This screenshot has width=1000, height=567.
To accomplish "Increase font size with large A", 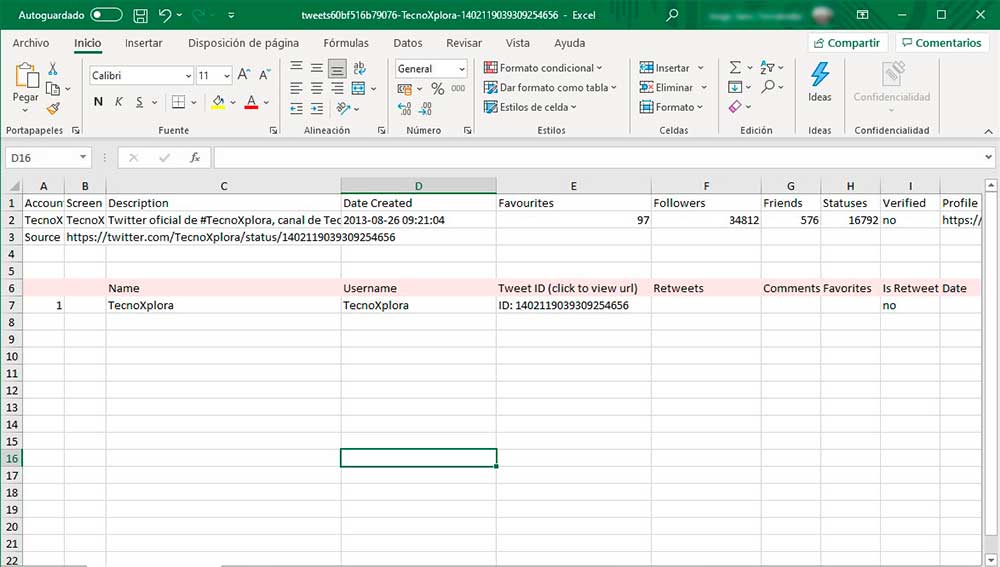I will [244, 75].
